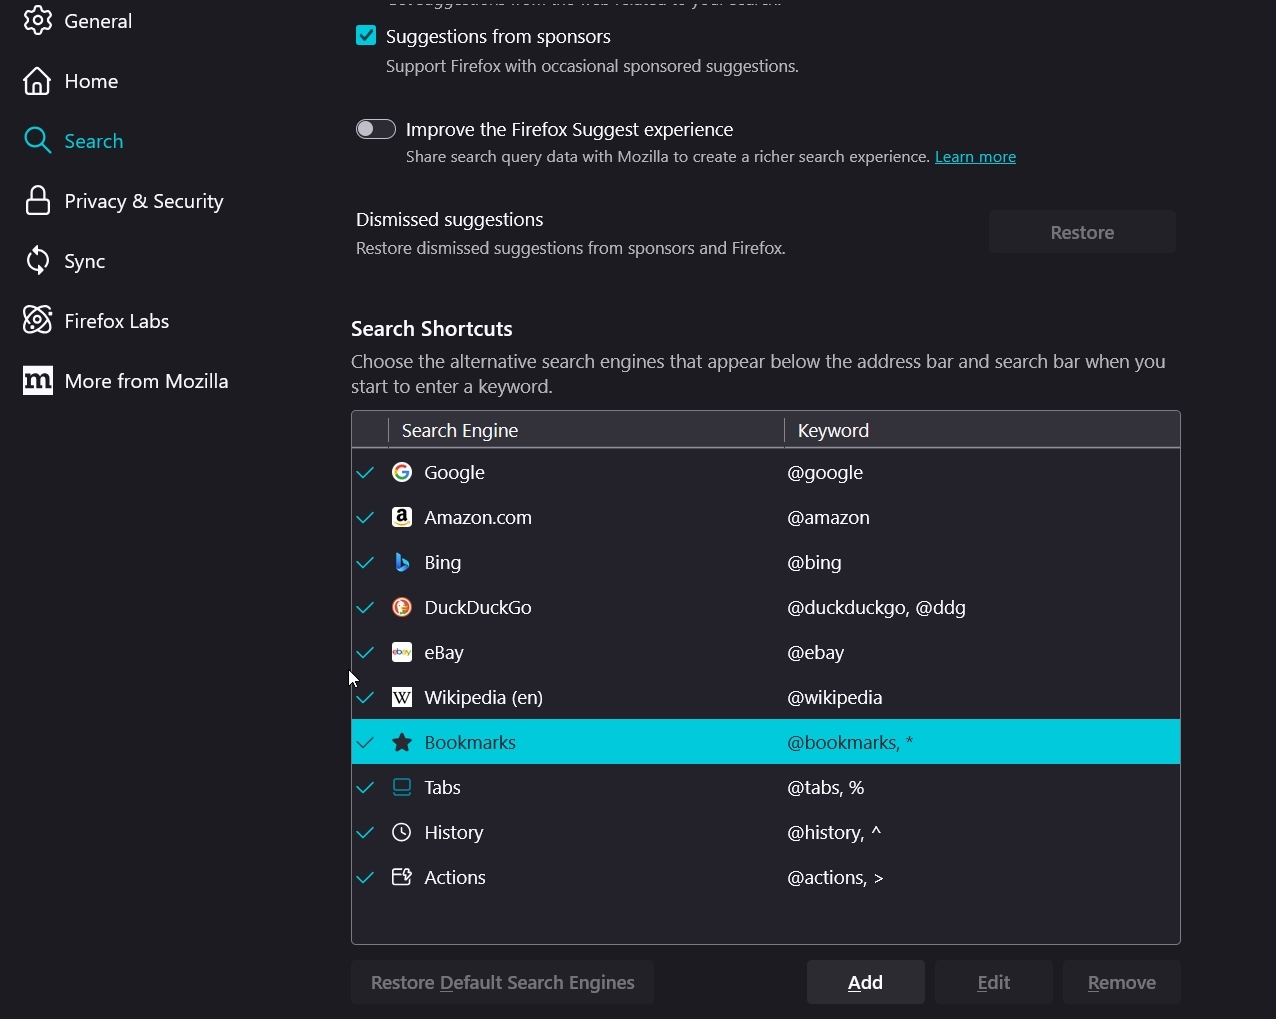Click the eBay logo icon
This screenshot has width=1276, height=1019.
pyautogui.click(x=402, y=652)
